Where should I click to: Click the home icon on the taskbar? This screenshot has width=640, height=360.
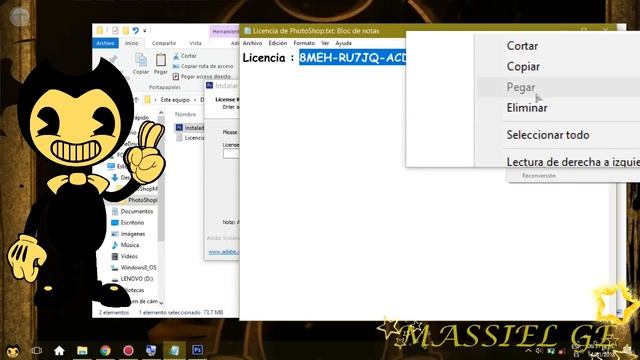pyautogui.click(x=59, y=350)
